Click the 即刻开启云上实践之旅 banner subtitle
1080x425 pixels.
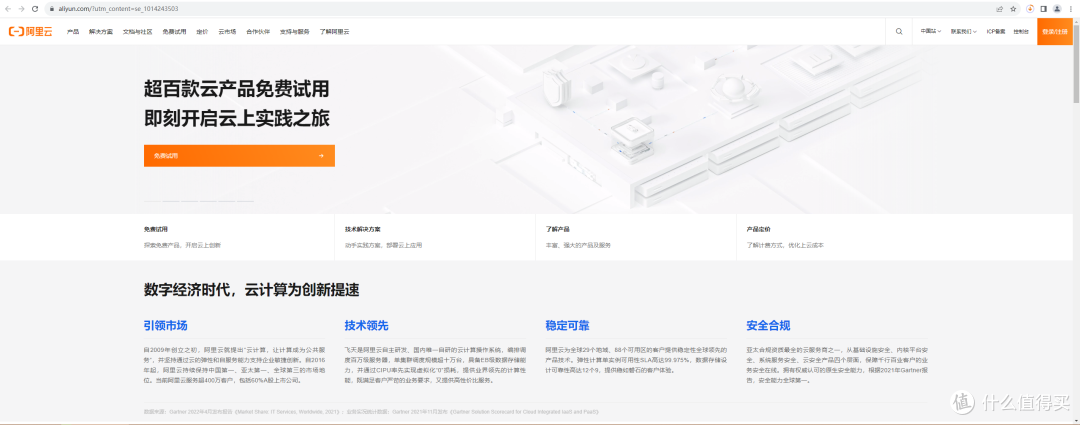(236, 118)
